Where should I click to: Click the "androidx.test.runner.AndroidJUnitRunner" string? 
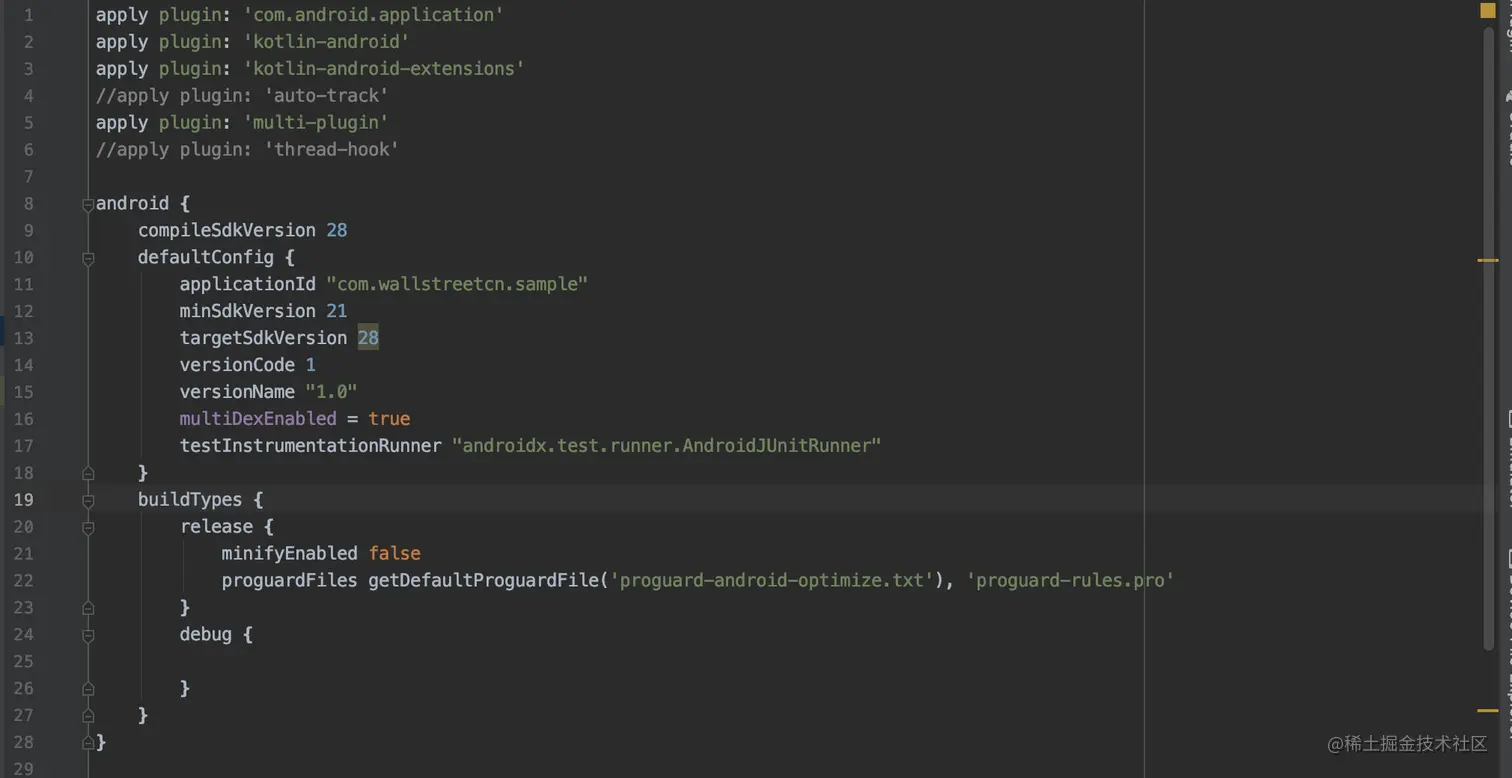pyautogui.click(x=667, y=447)
